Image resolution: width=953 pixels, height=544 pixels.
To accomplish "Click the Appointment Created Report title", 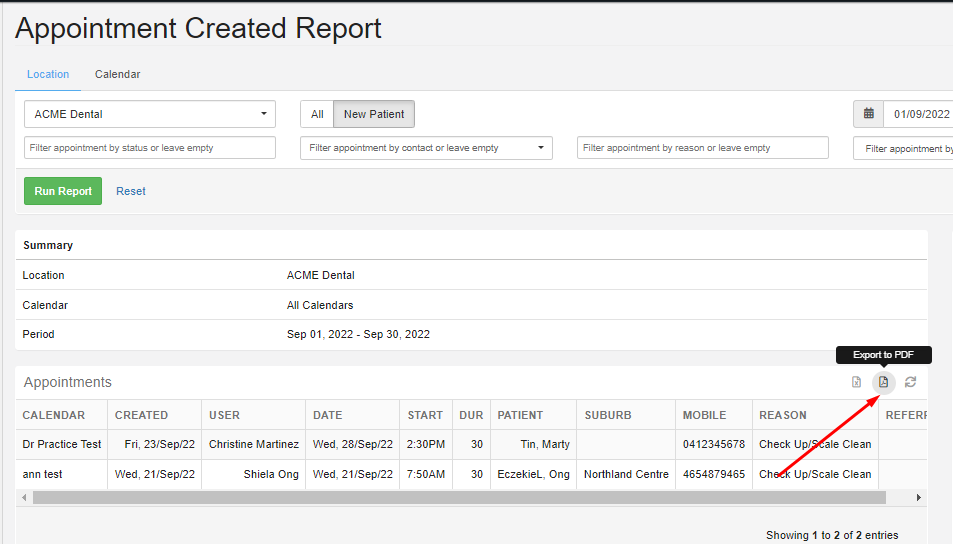I will 198,29.
